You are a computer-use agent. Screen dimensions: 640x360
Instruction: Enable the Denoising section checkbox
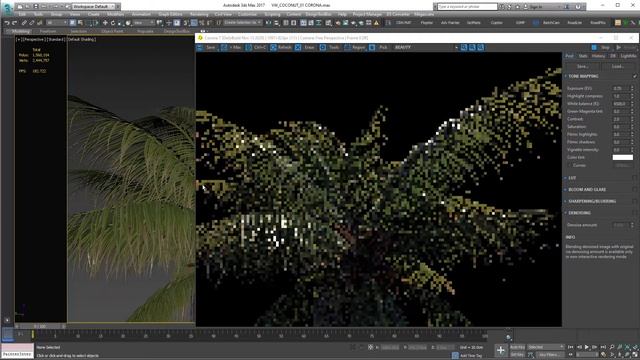coord(634,213)
